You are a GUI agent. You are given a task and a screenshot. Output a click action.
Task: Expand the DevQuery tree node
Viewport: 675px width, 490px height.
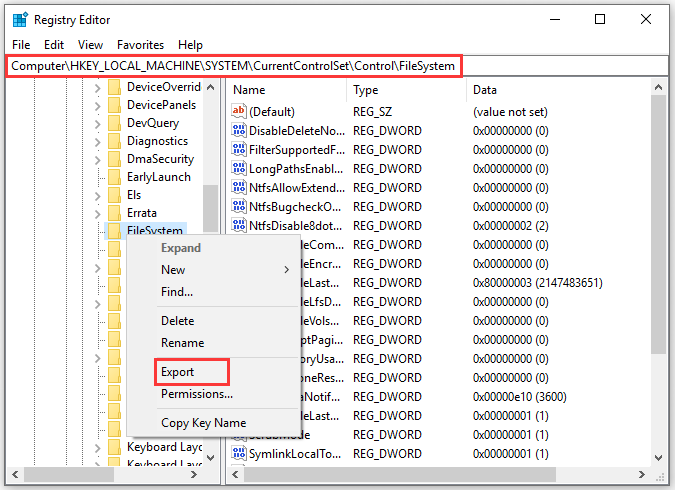97,124
